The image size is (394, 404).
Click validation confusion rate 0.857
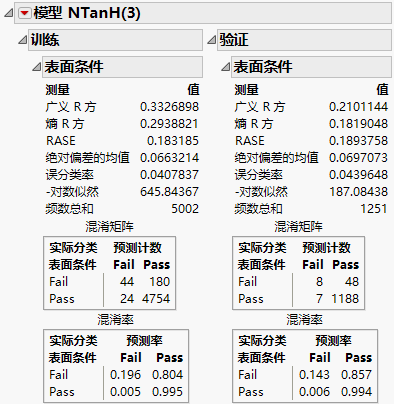(x=357, y=375)
